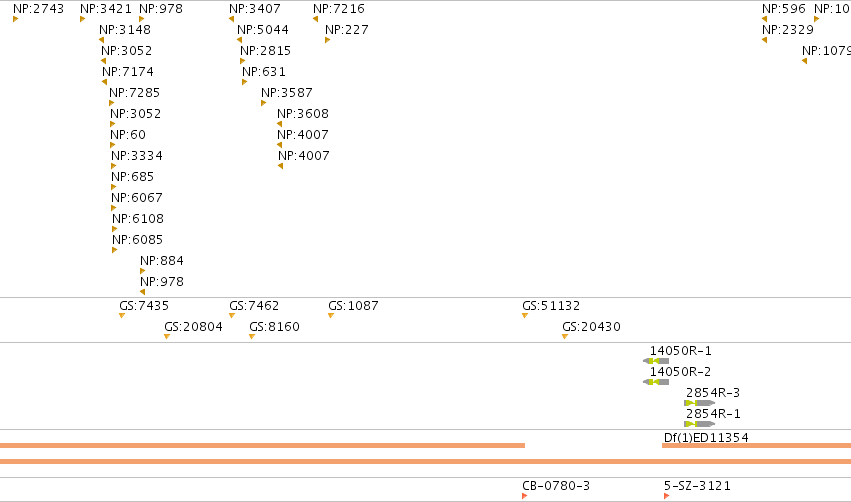Screen dimensions: 851x502
Task: Click the 2854R-3 arrow glyph
Action: coord(700,403)
